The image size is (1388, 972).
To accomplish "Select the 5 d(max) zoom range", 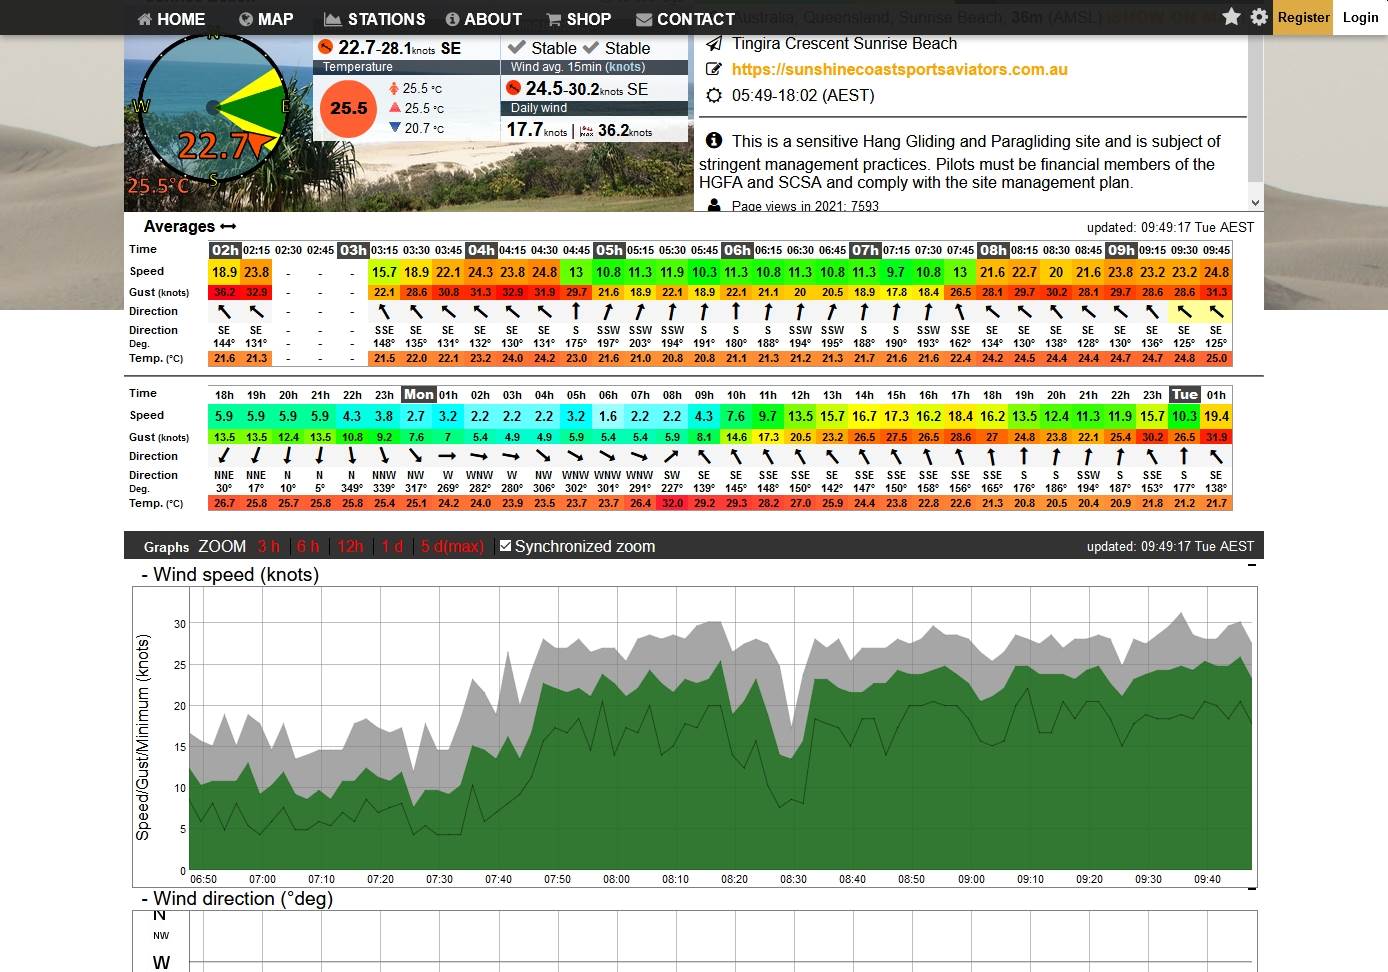I will (452, 547).
